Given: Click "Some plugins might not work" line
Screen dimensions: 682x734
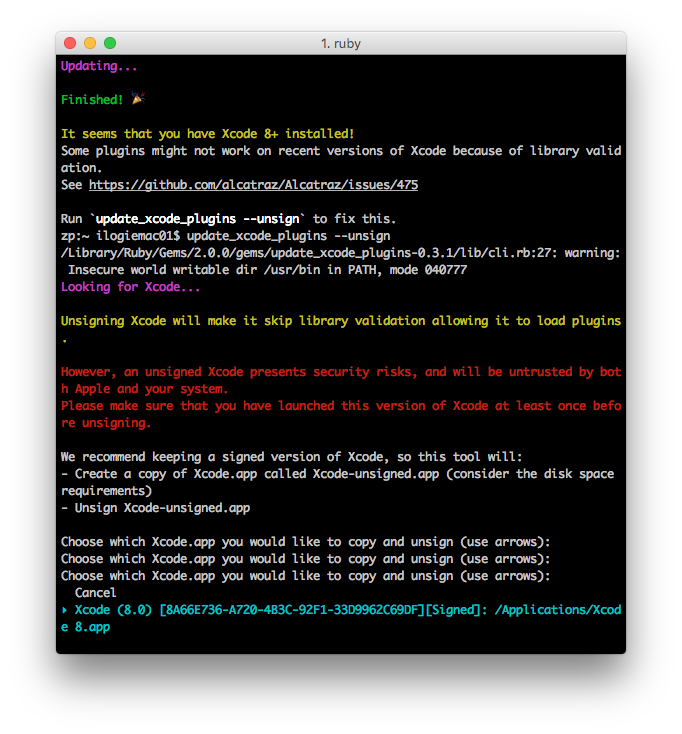Looking at the screenshot, I should click(x=341, y=151).
